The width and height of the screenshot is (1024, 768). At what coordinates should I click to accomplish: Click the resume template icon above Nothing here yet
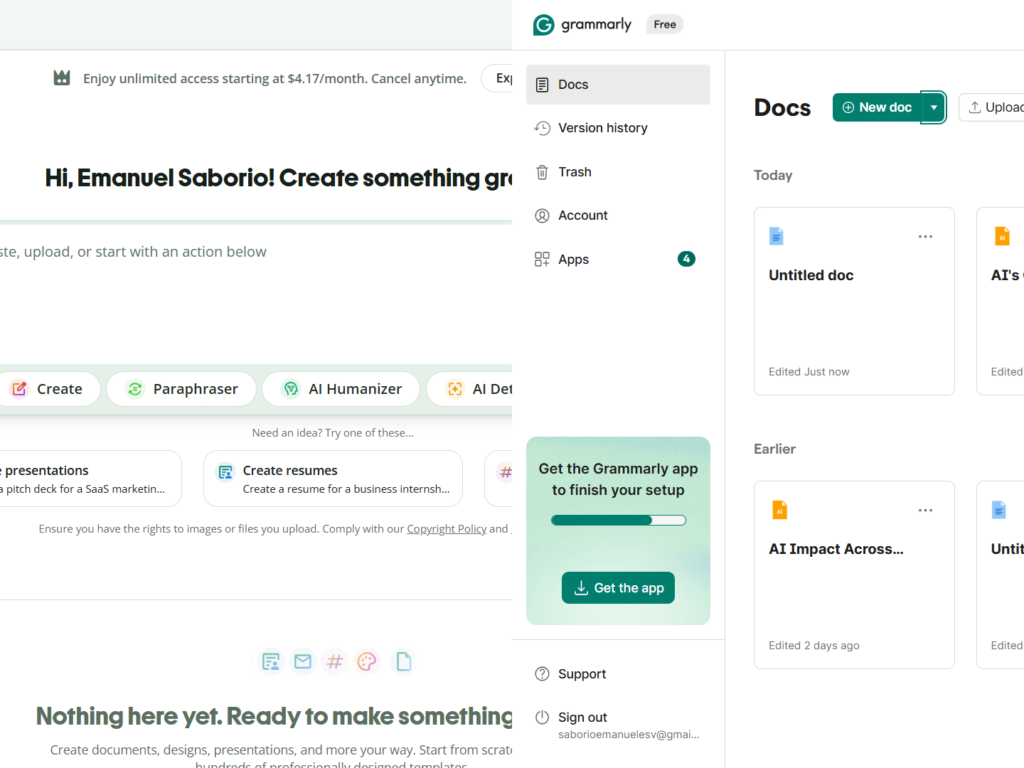[x=270, y=662]
